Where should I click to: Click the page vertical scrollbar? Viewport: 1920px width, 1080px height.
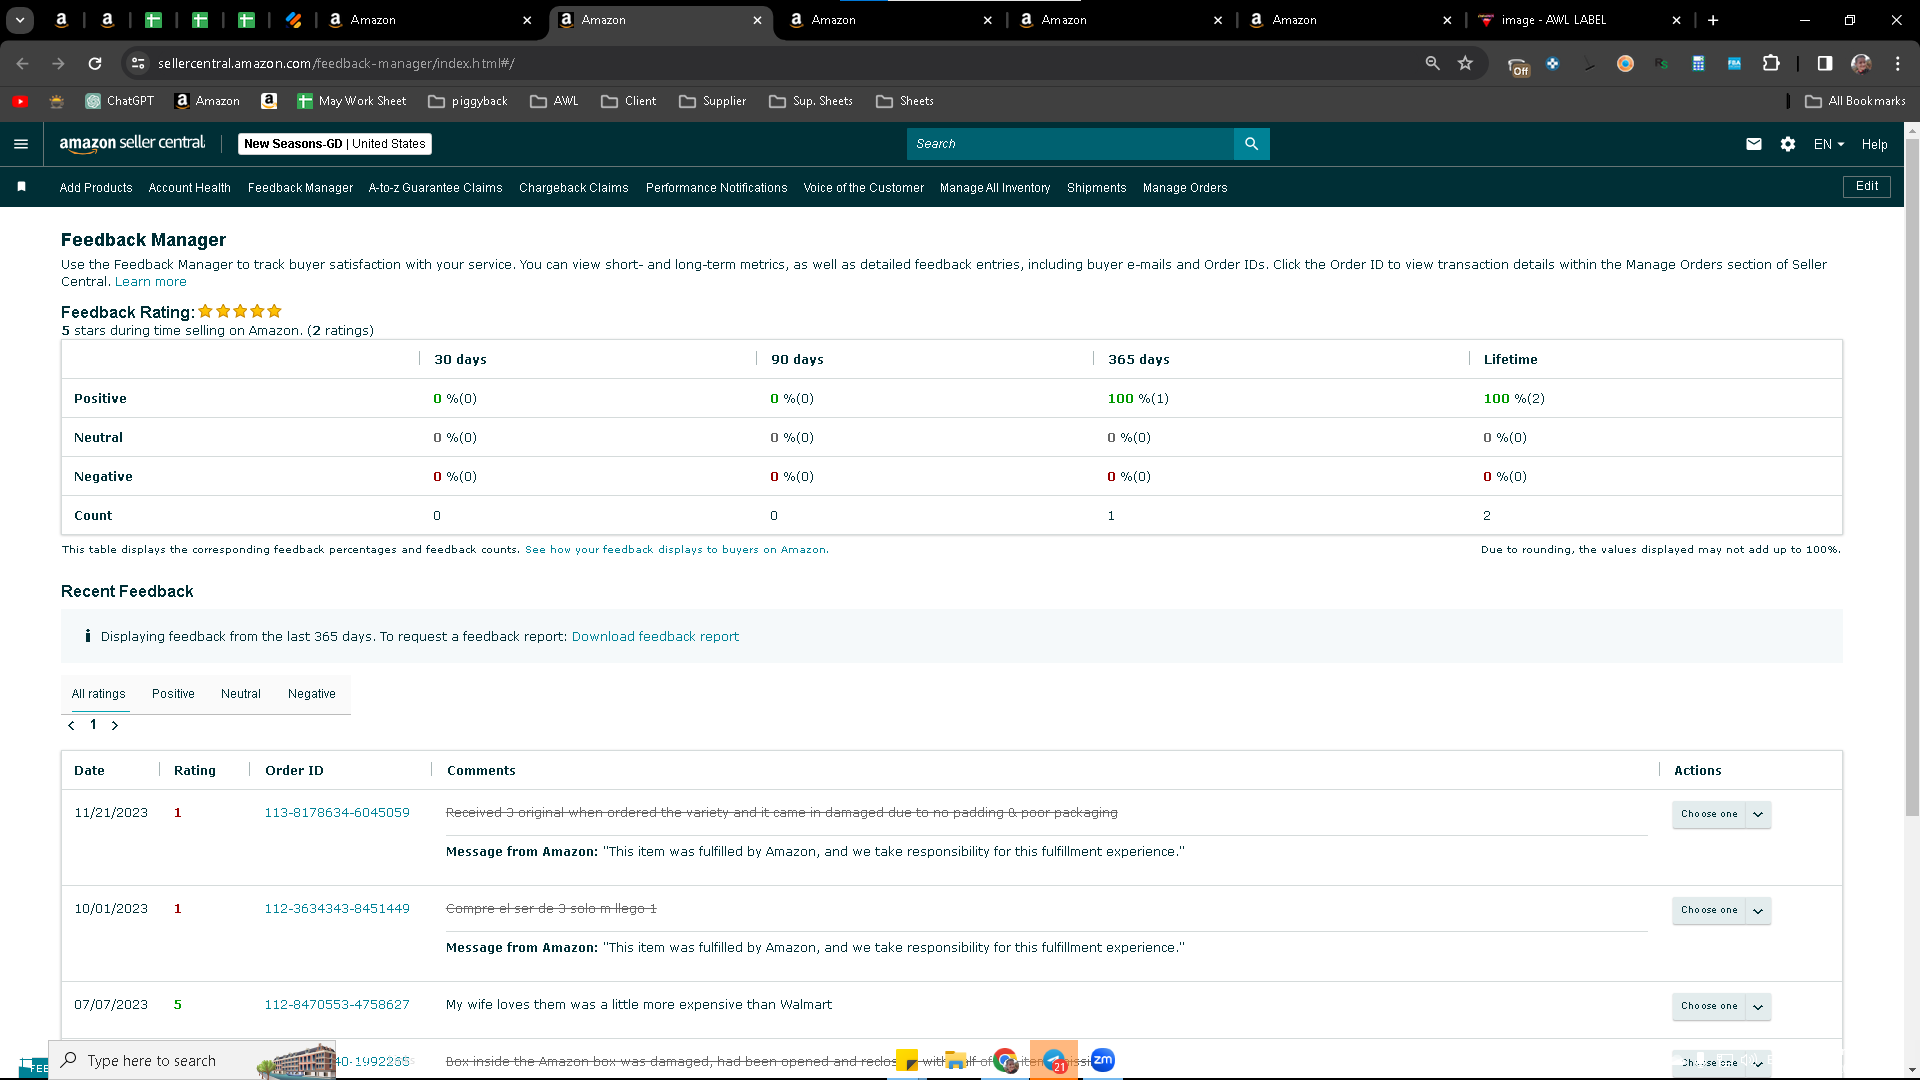(x=1912, y=480)
